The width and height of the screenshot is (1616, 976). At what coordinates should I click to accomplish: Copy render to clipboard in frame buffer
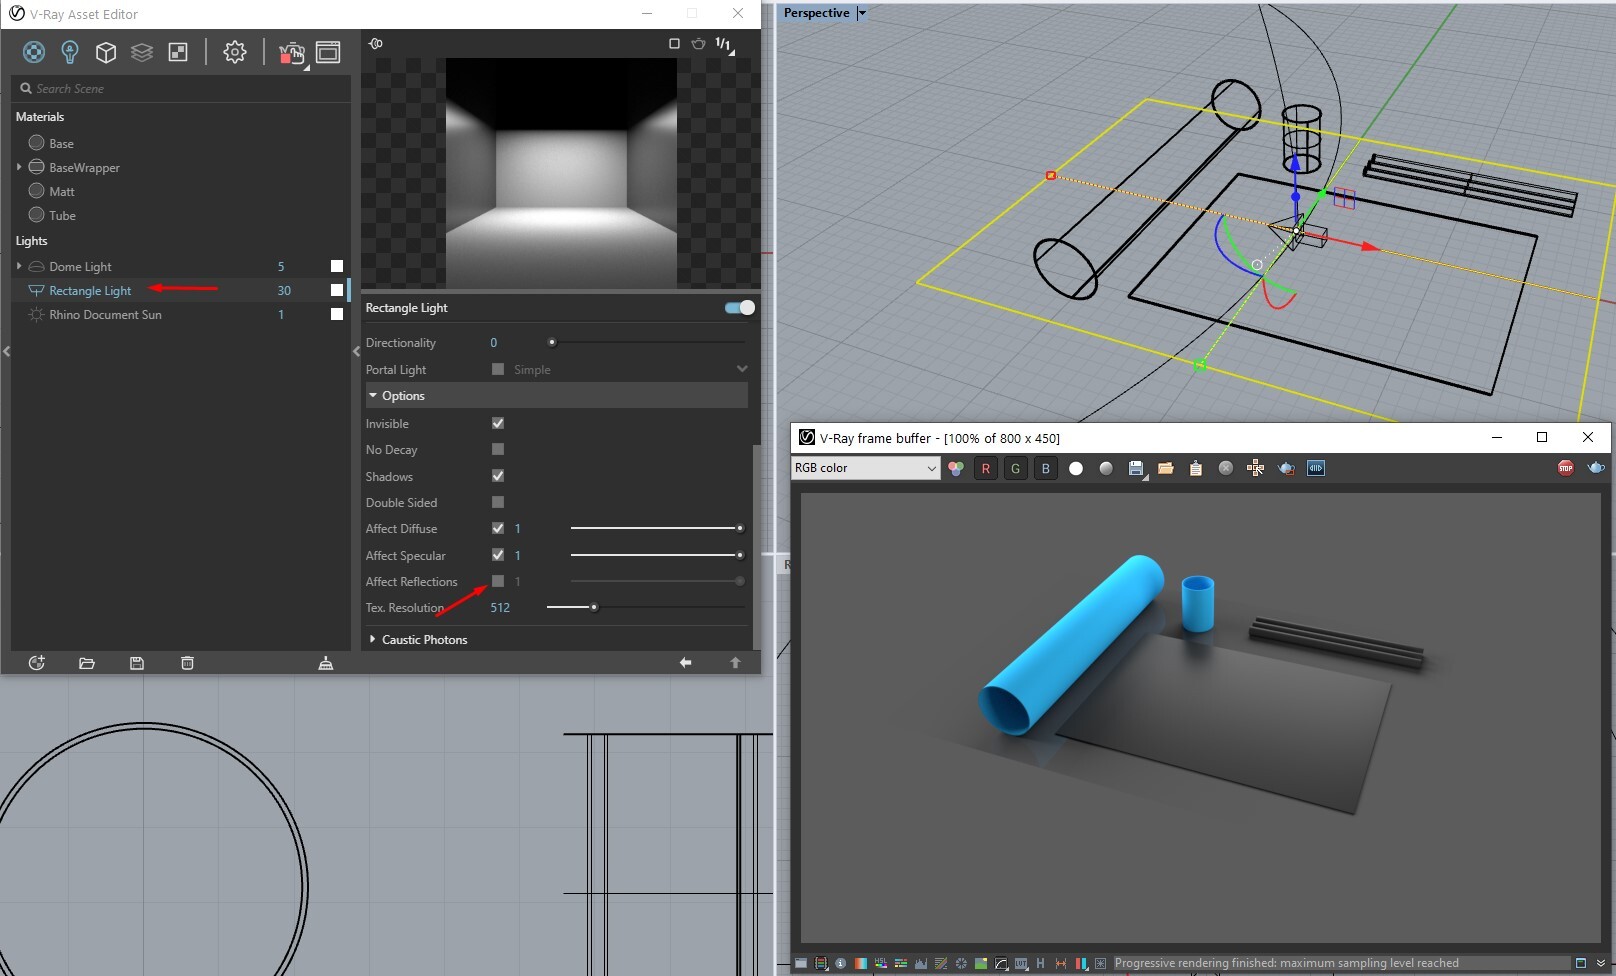[x=1196, y=468]
